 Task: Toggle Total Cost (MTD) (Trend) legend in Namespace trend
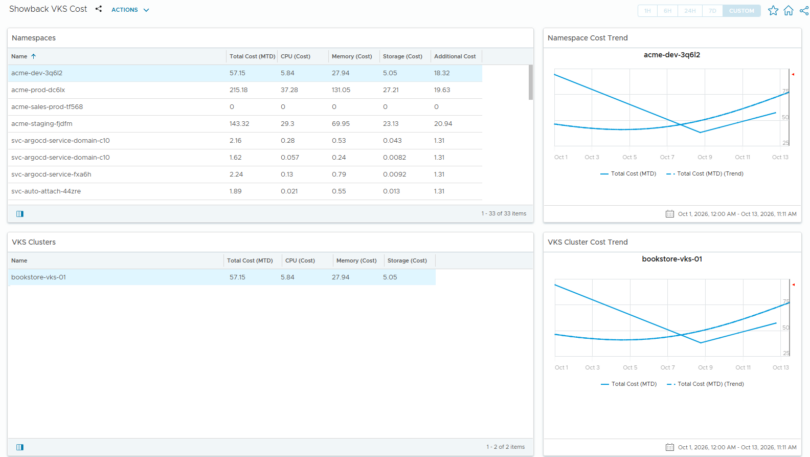705,174
